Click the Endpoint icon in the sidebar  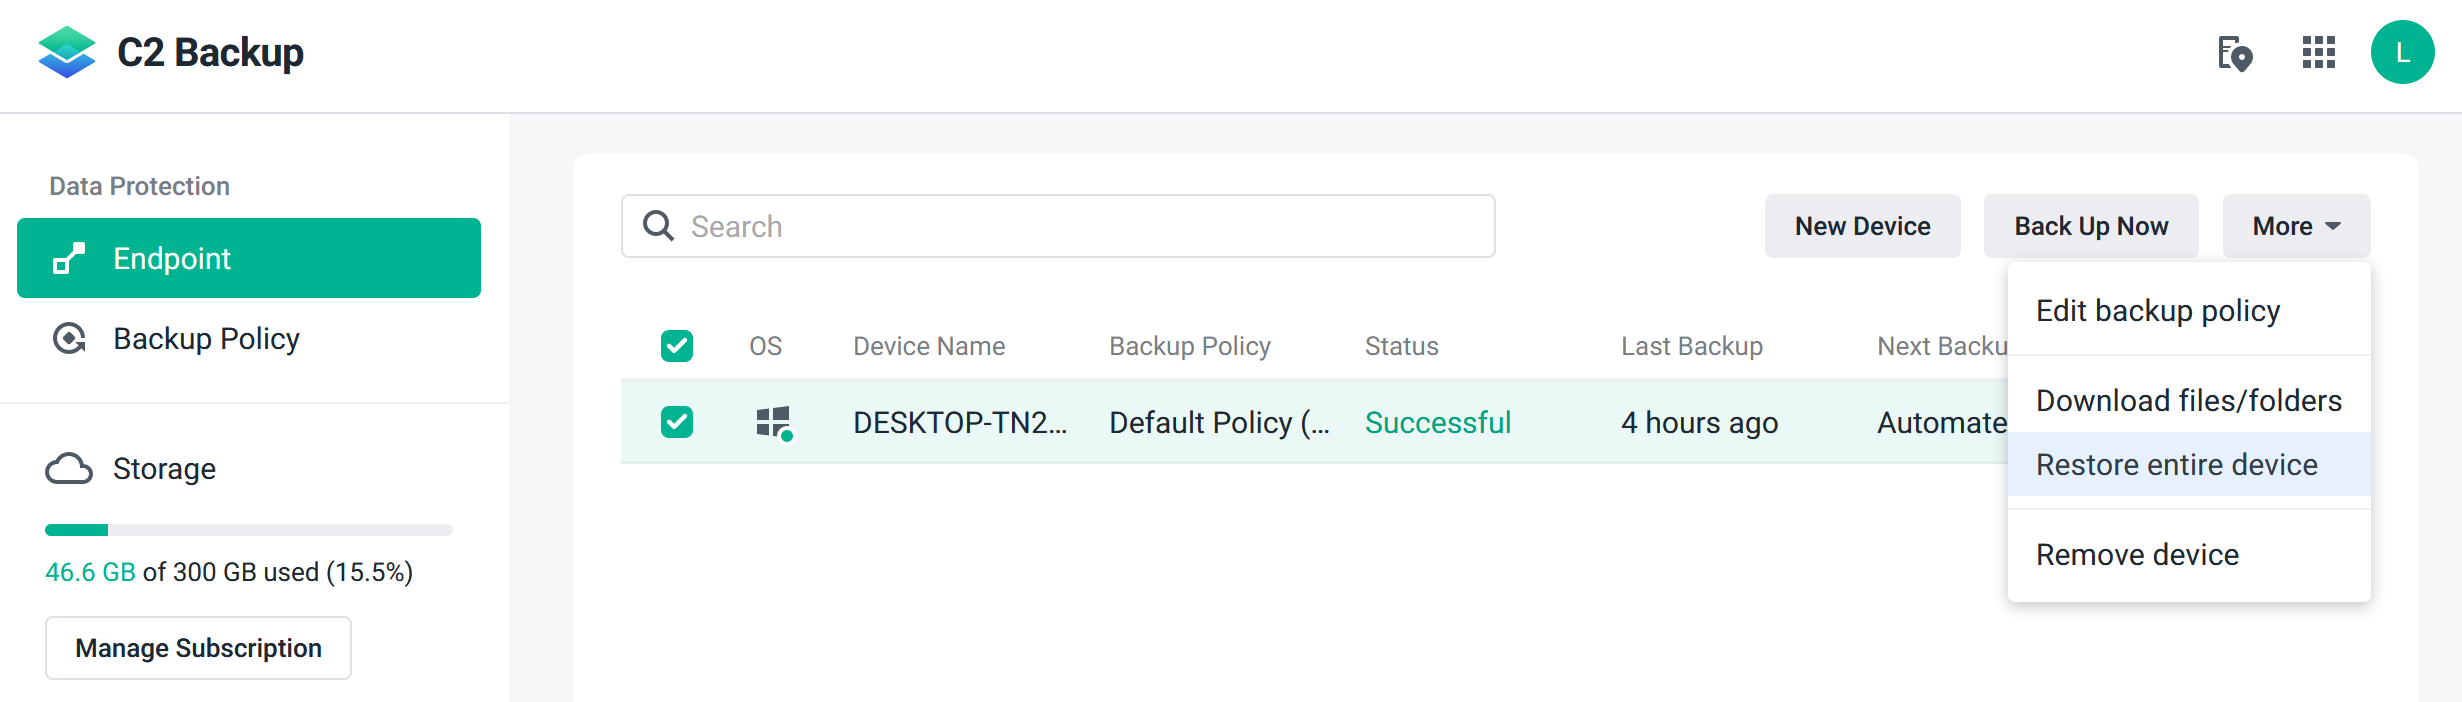coord(69,258)
